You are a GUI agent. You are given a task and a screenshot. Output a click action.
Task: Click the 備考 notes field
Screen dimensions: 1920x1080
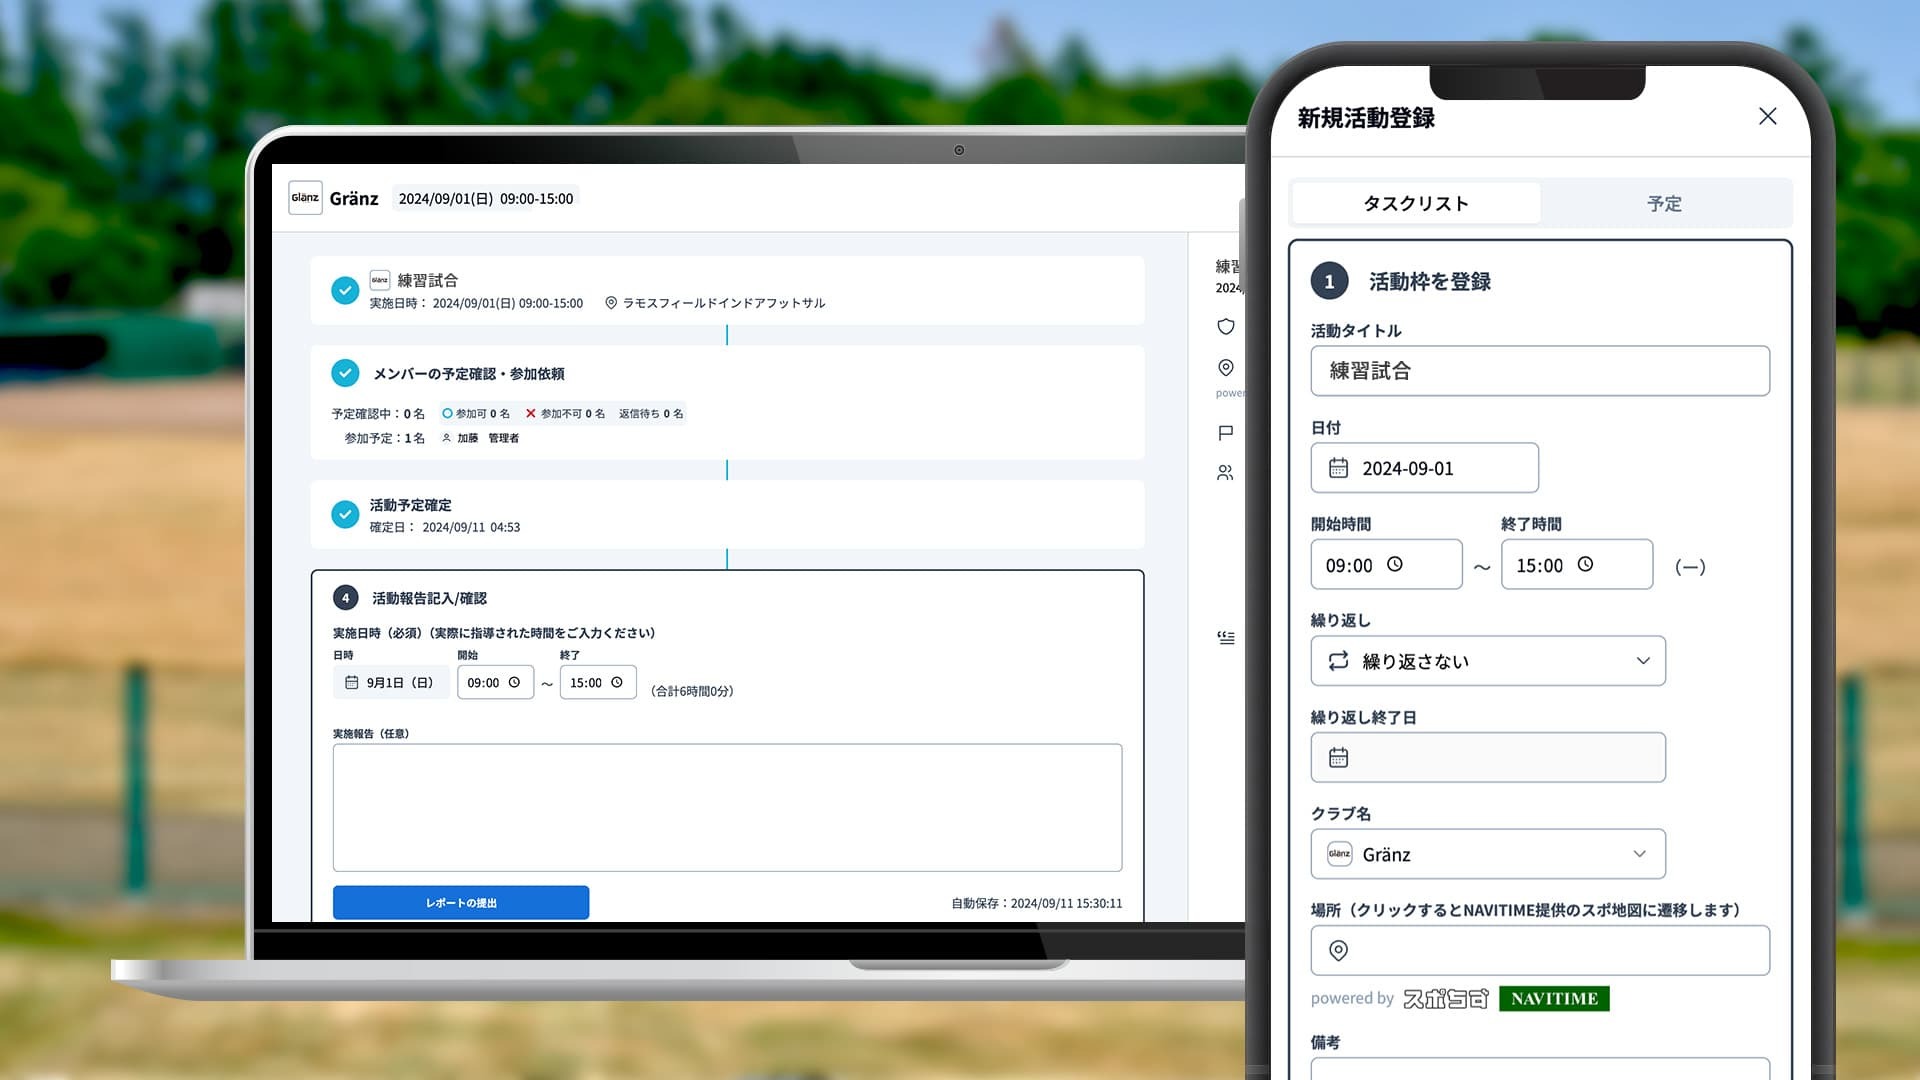pos(1540,1068)
